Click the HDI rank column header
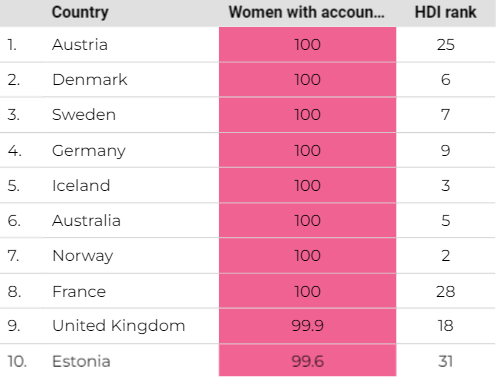Viewport: 496px width, 377px height. tap(445, 12)
